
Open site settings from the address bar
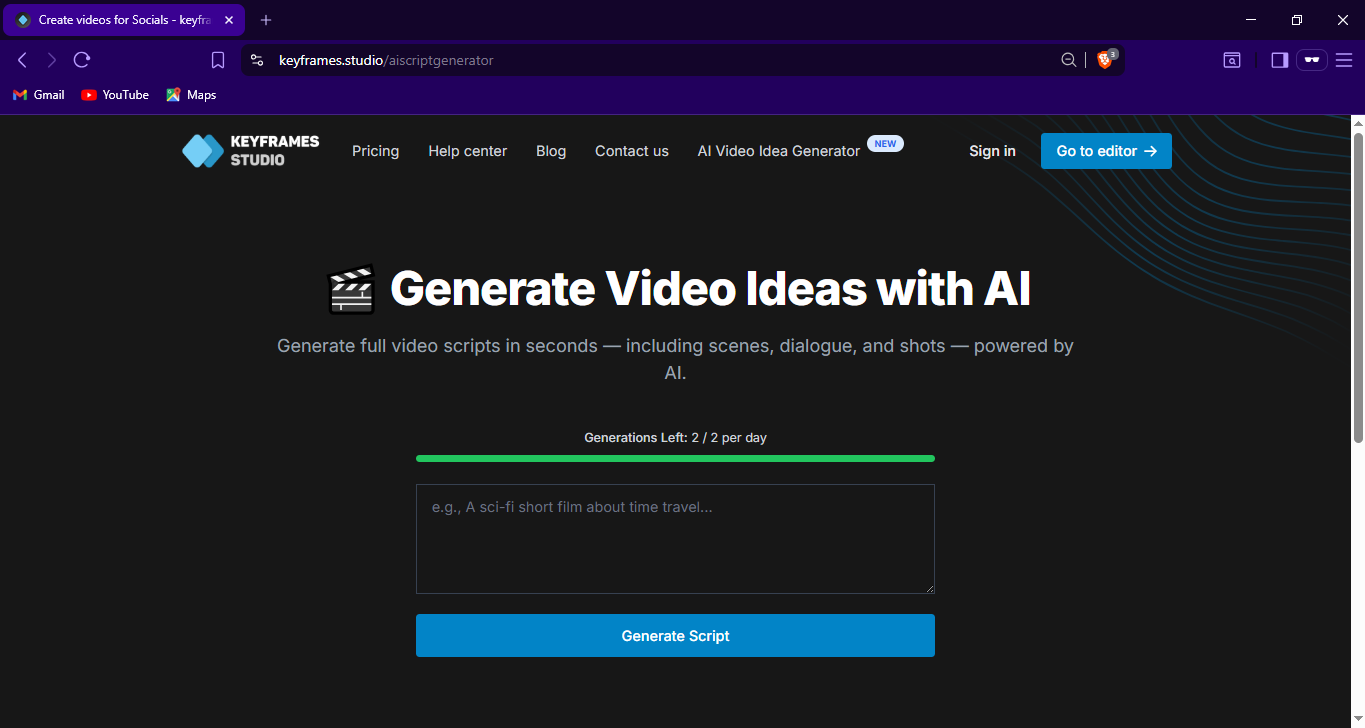[257, 60]
